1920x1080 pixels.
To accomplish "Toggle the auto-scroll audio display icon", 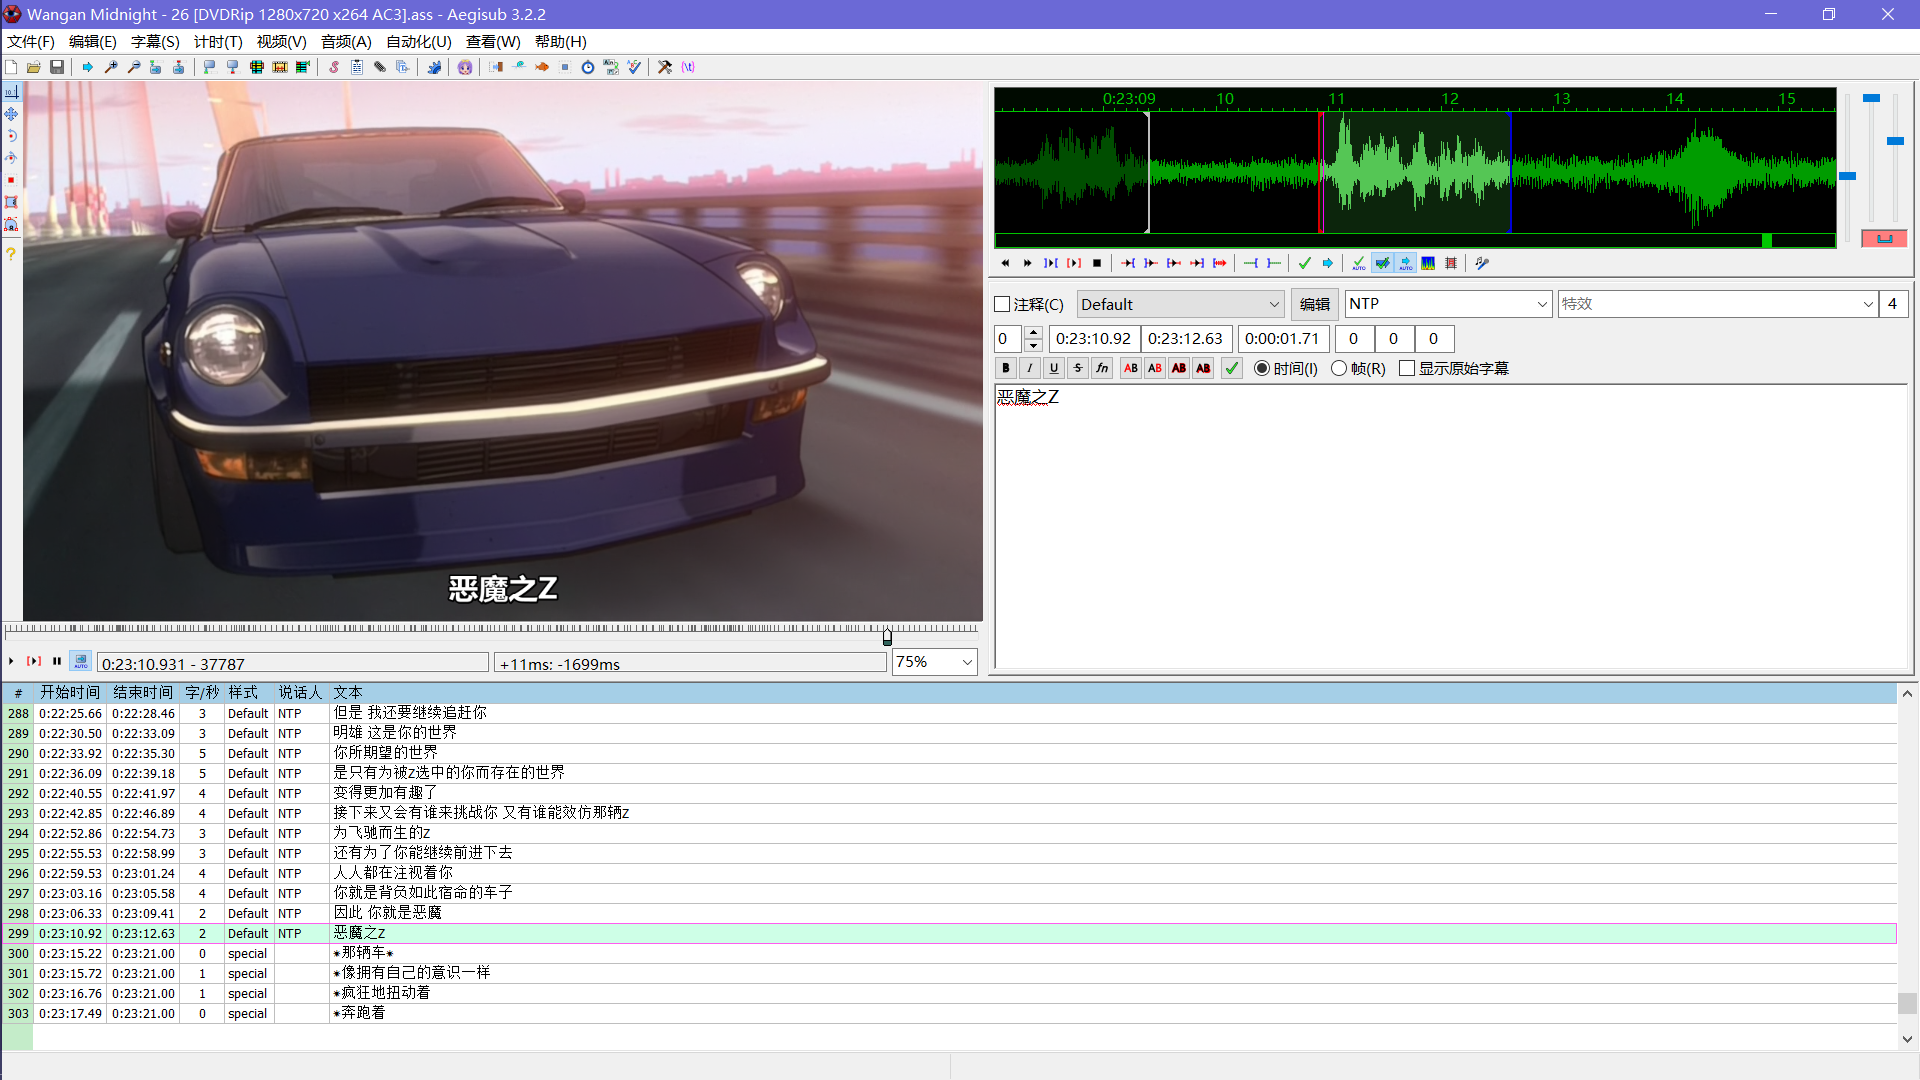I will [1405, 263].
